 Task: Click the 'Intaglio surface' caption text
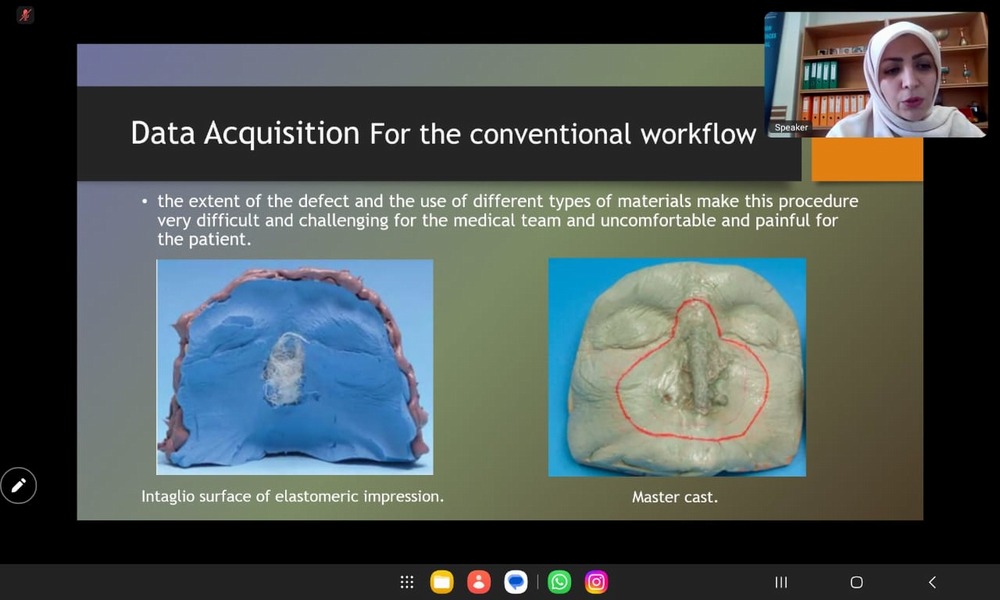click(292, 495)
